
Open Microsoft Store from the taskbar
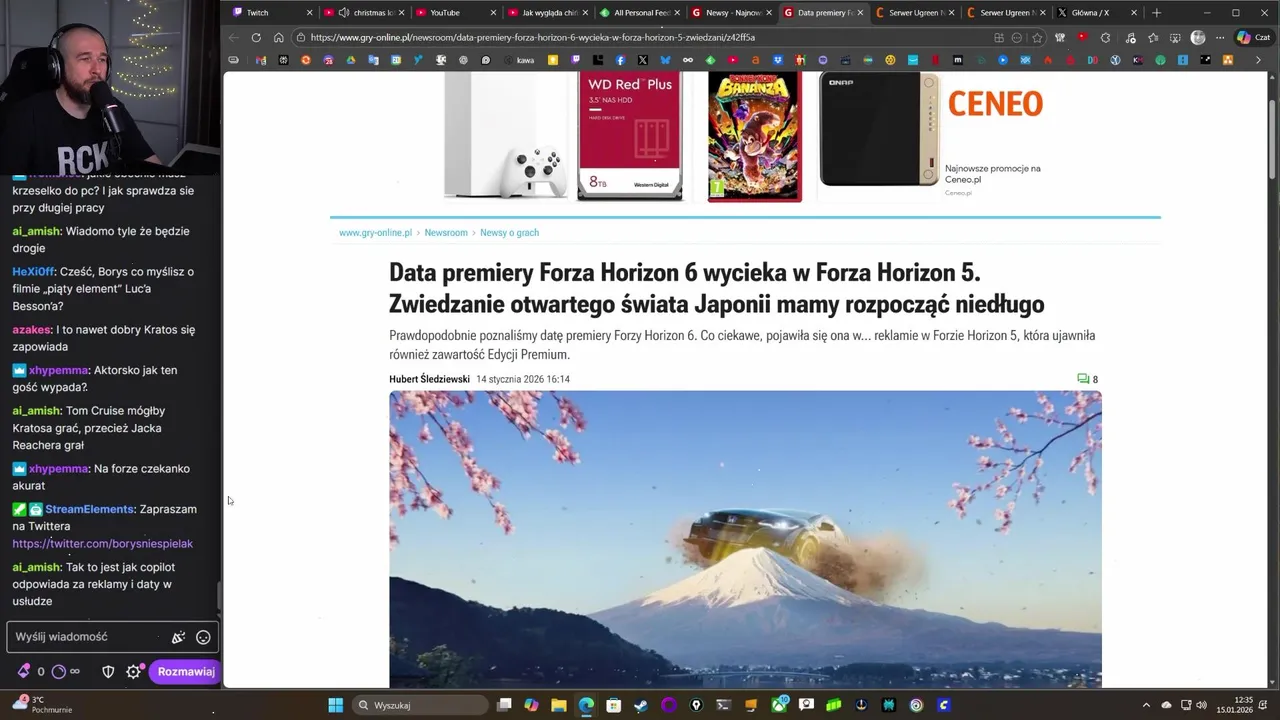pos(614,705)
